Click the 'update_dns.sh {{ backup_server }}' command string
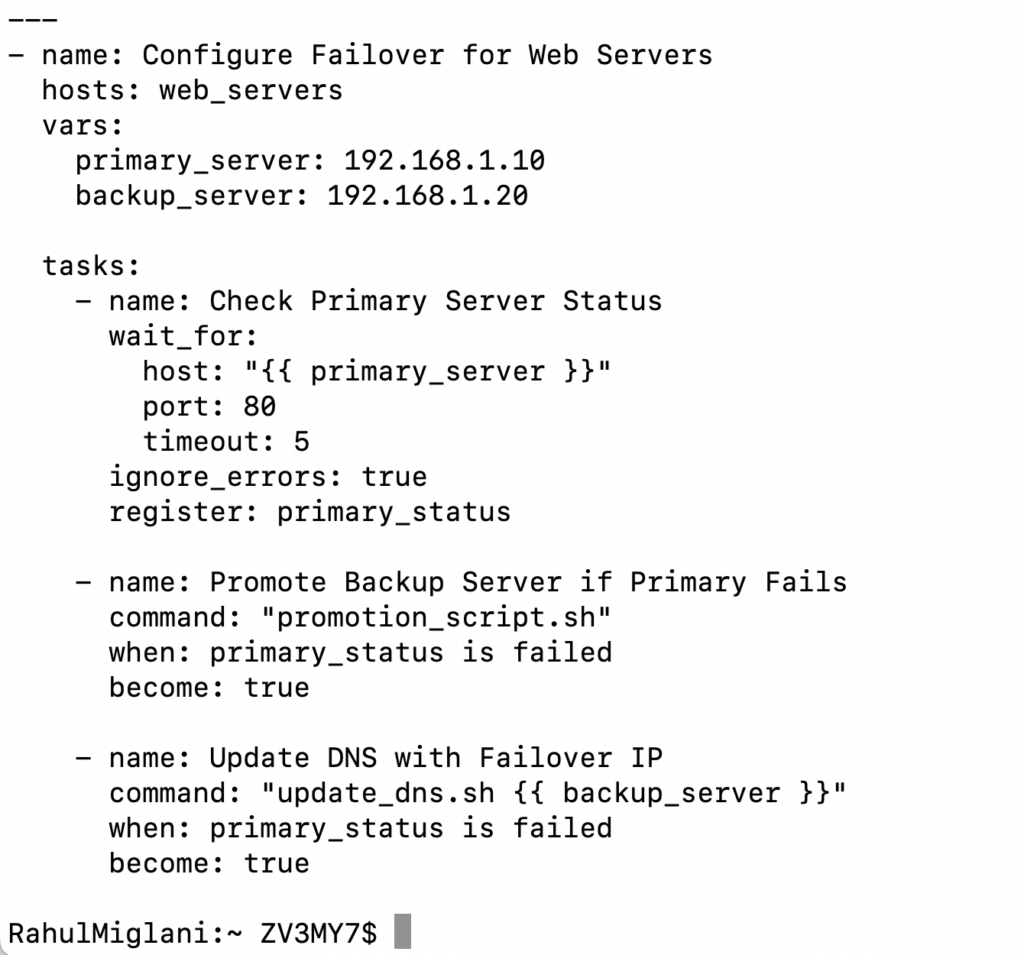Viewport: 1024px width, 955px height. 554,793
